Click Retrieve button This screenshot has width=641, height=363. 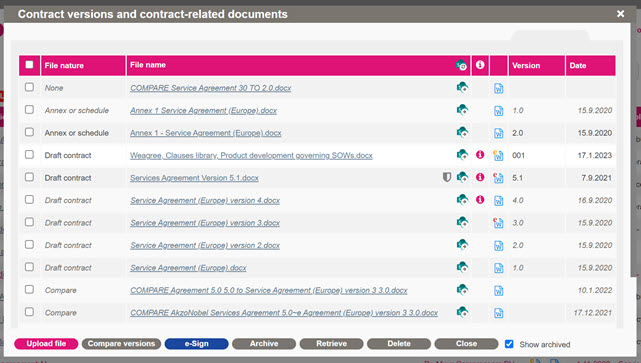(x=332, y=344)
